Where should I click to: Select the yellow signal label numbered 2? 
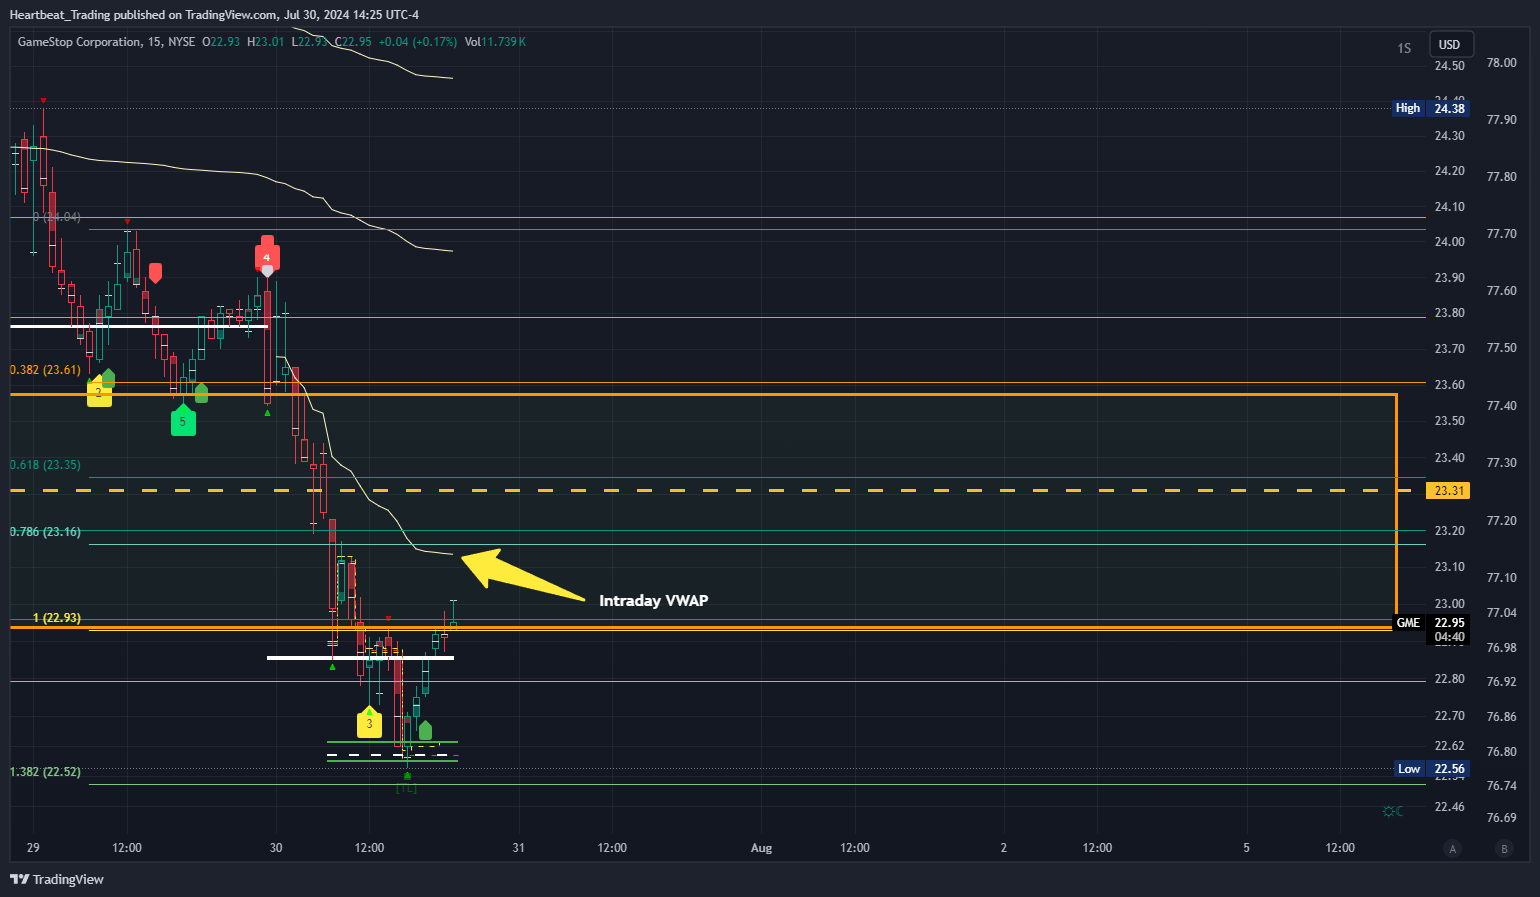[98, 393]
